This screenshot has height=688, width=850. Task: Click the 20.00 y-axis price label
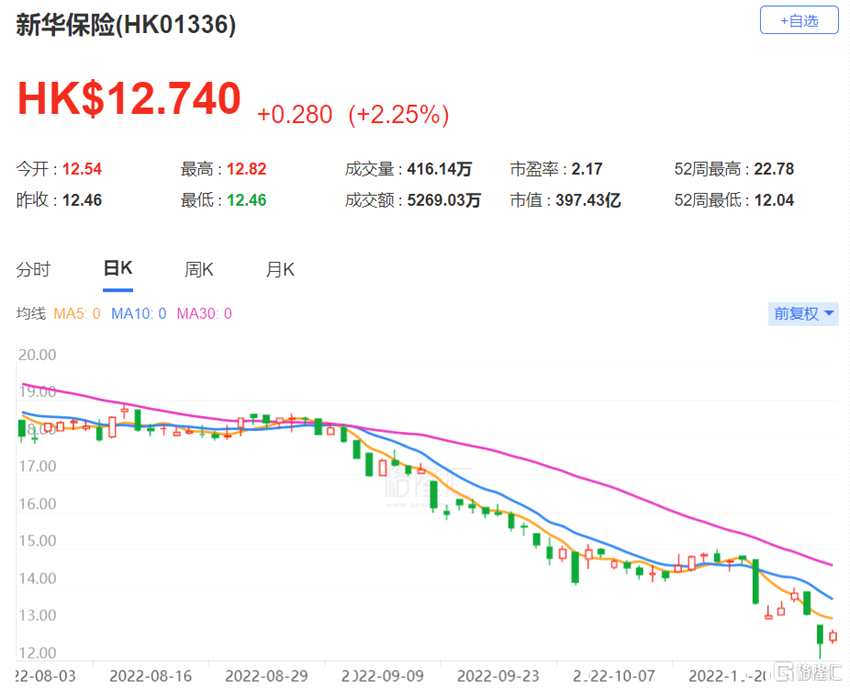(x=37, y=355)
